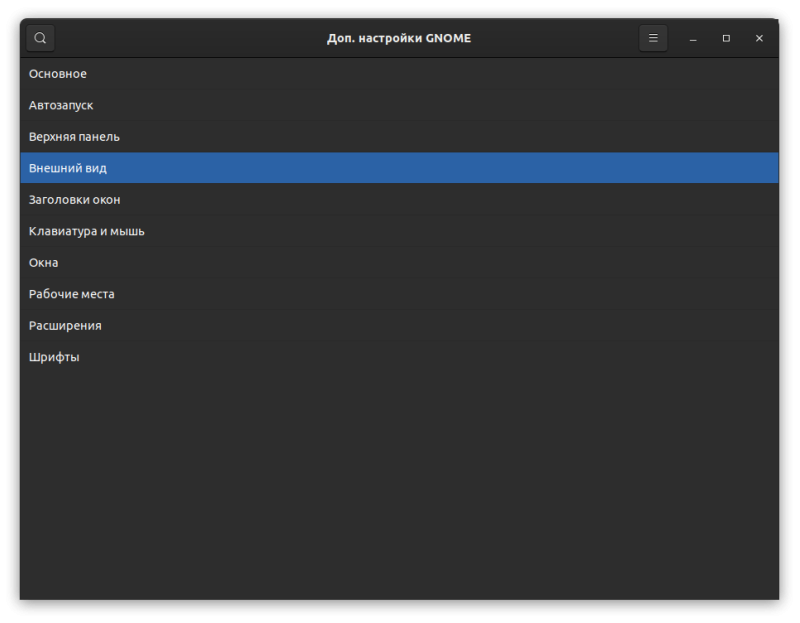800x623 pixels.
Task: Select Рабочие места in the list
Action: [x=399, y=294]
